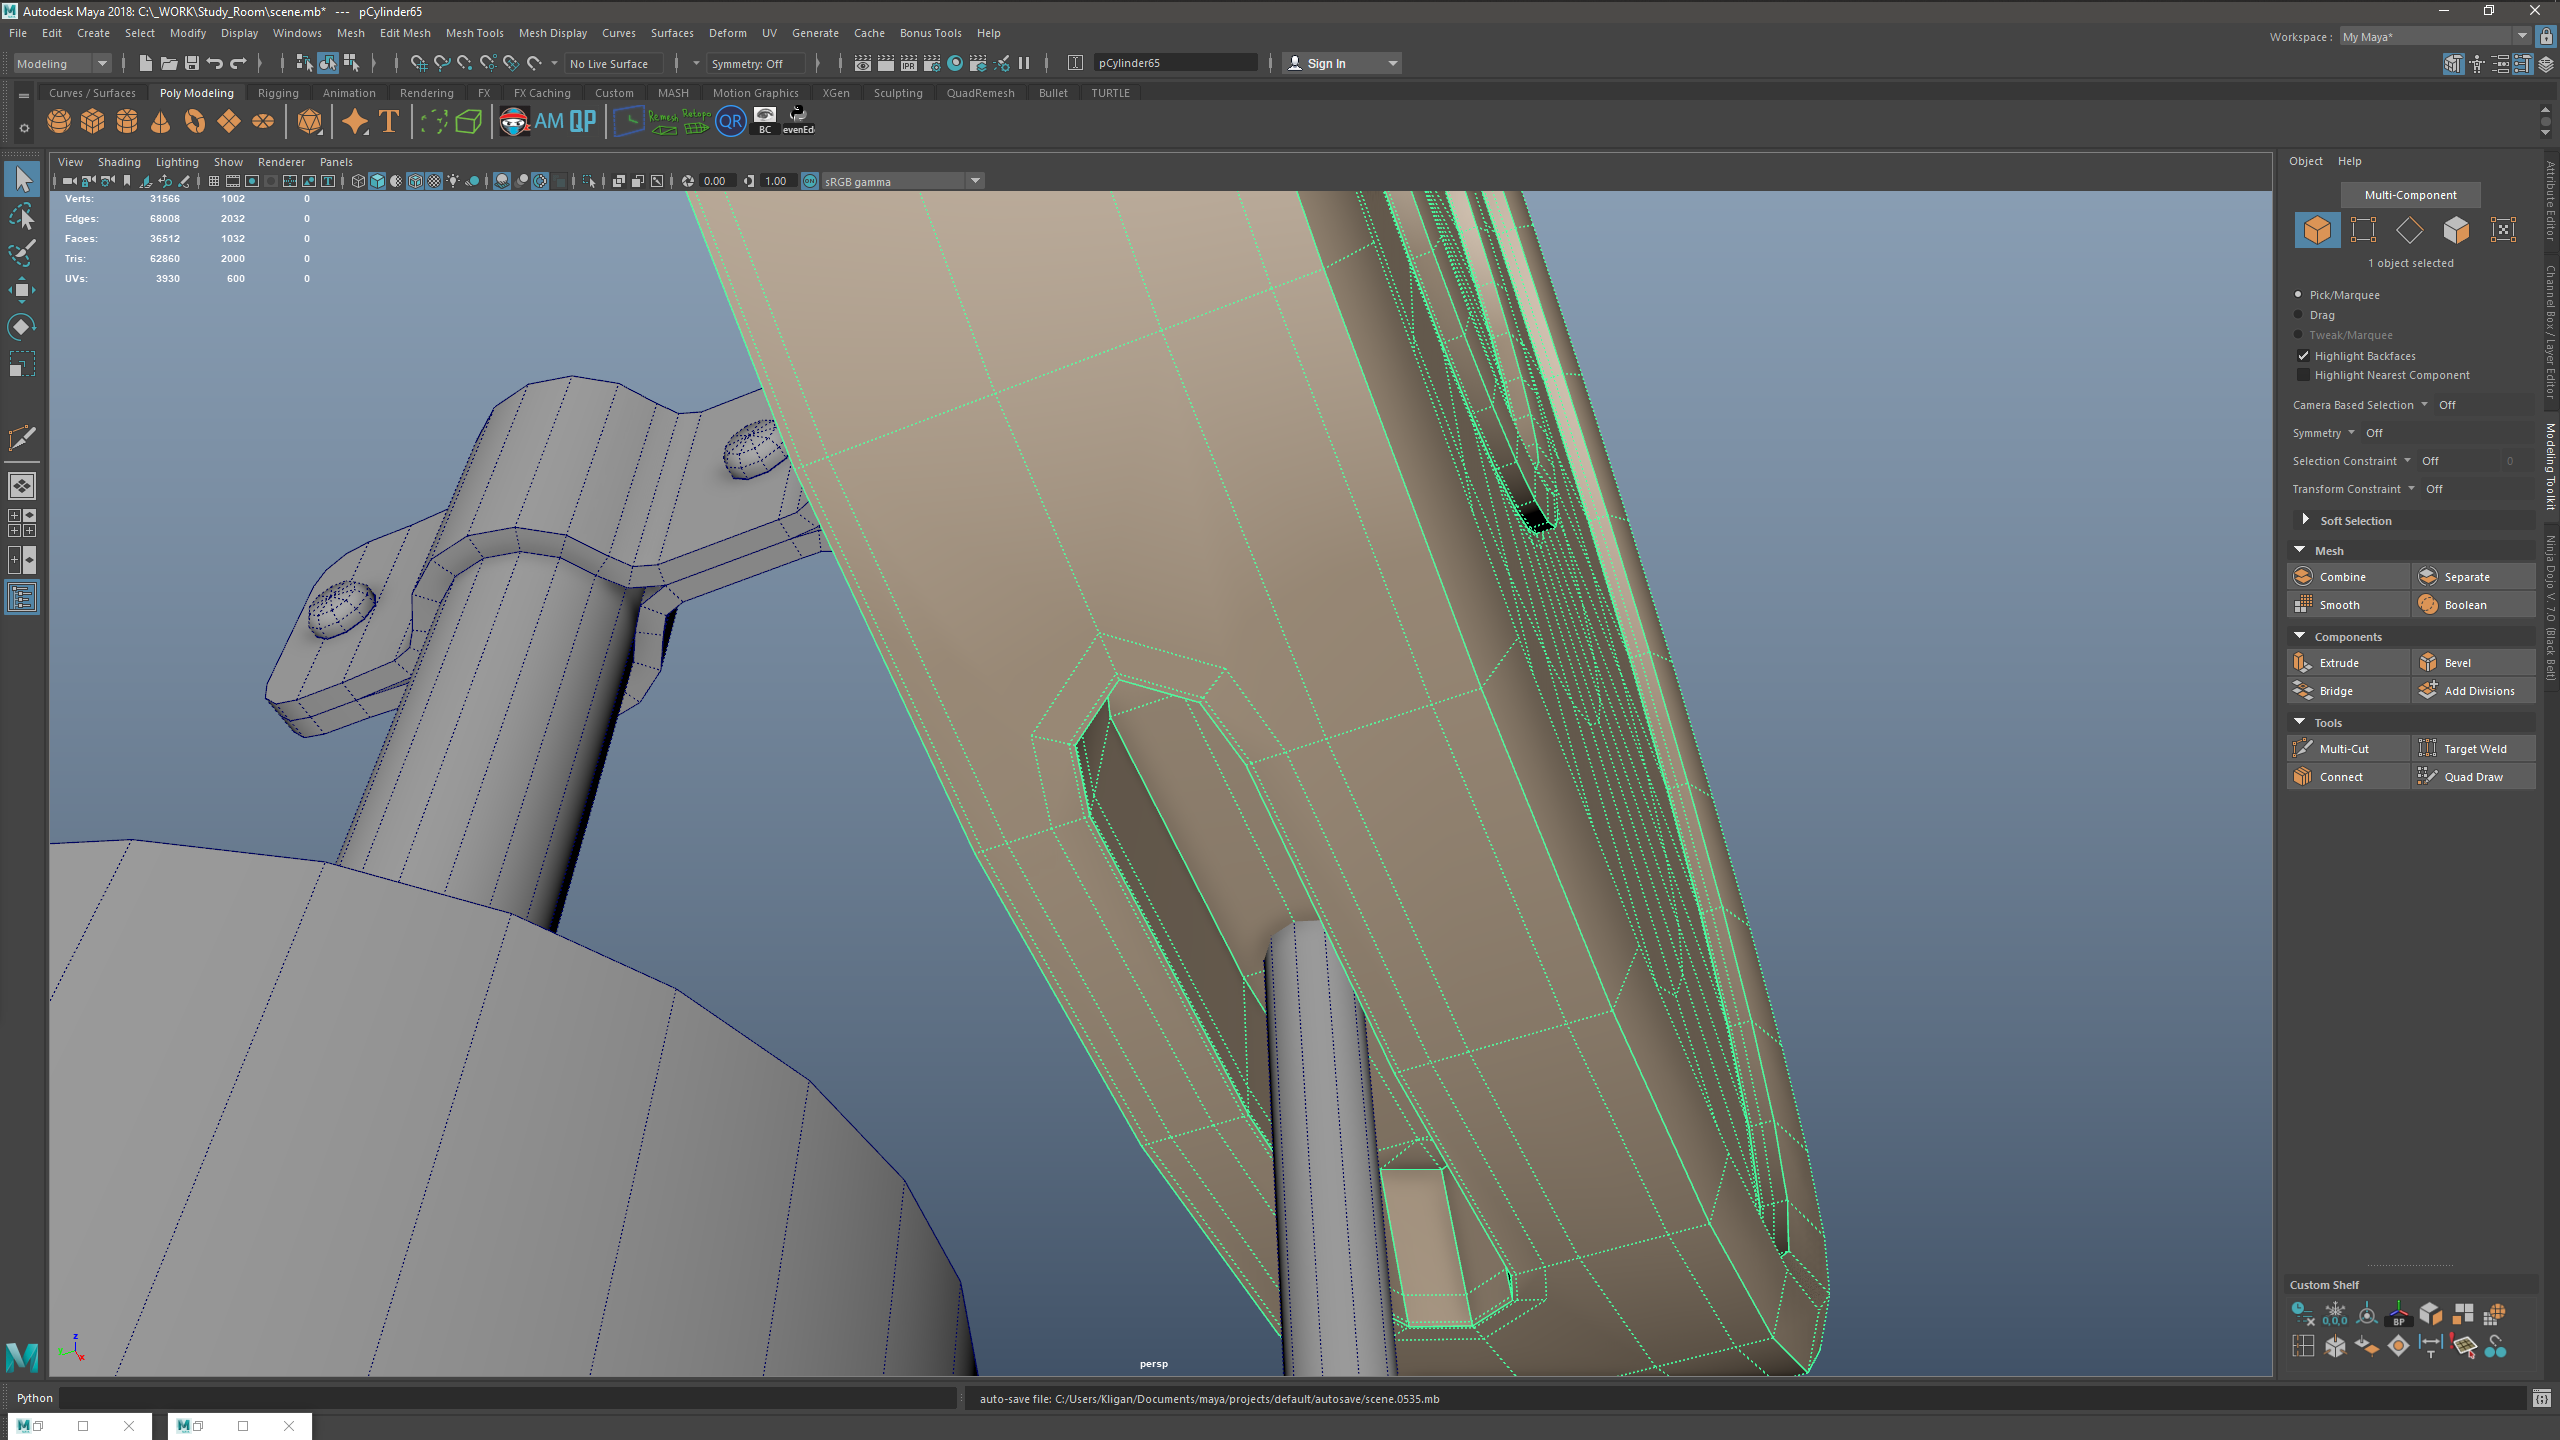Click the QP shelf button
Screen dimensions: 2560x1440
click(x=583, y=122)
